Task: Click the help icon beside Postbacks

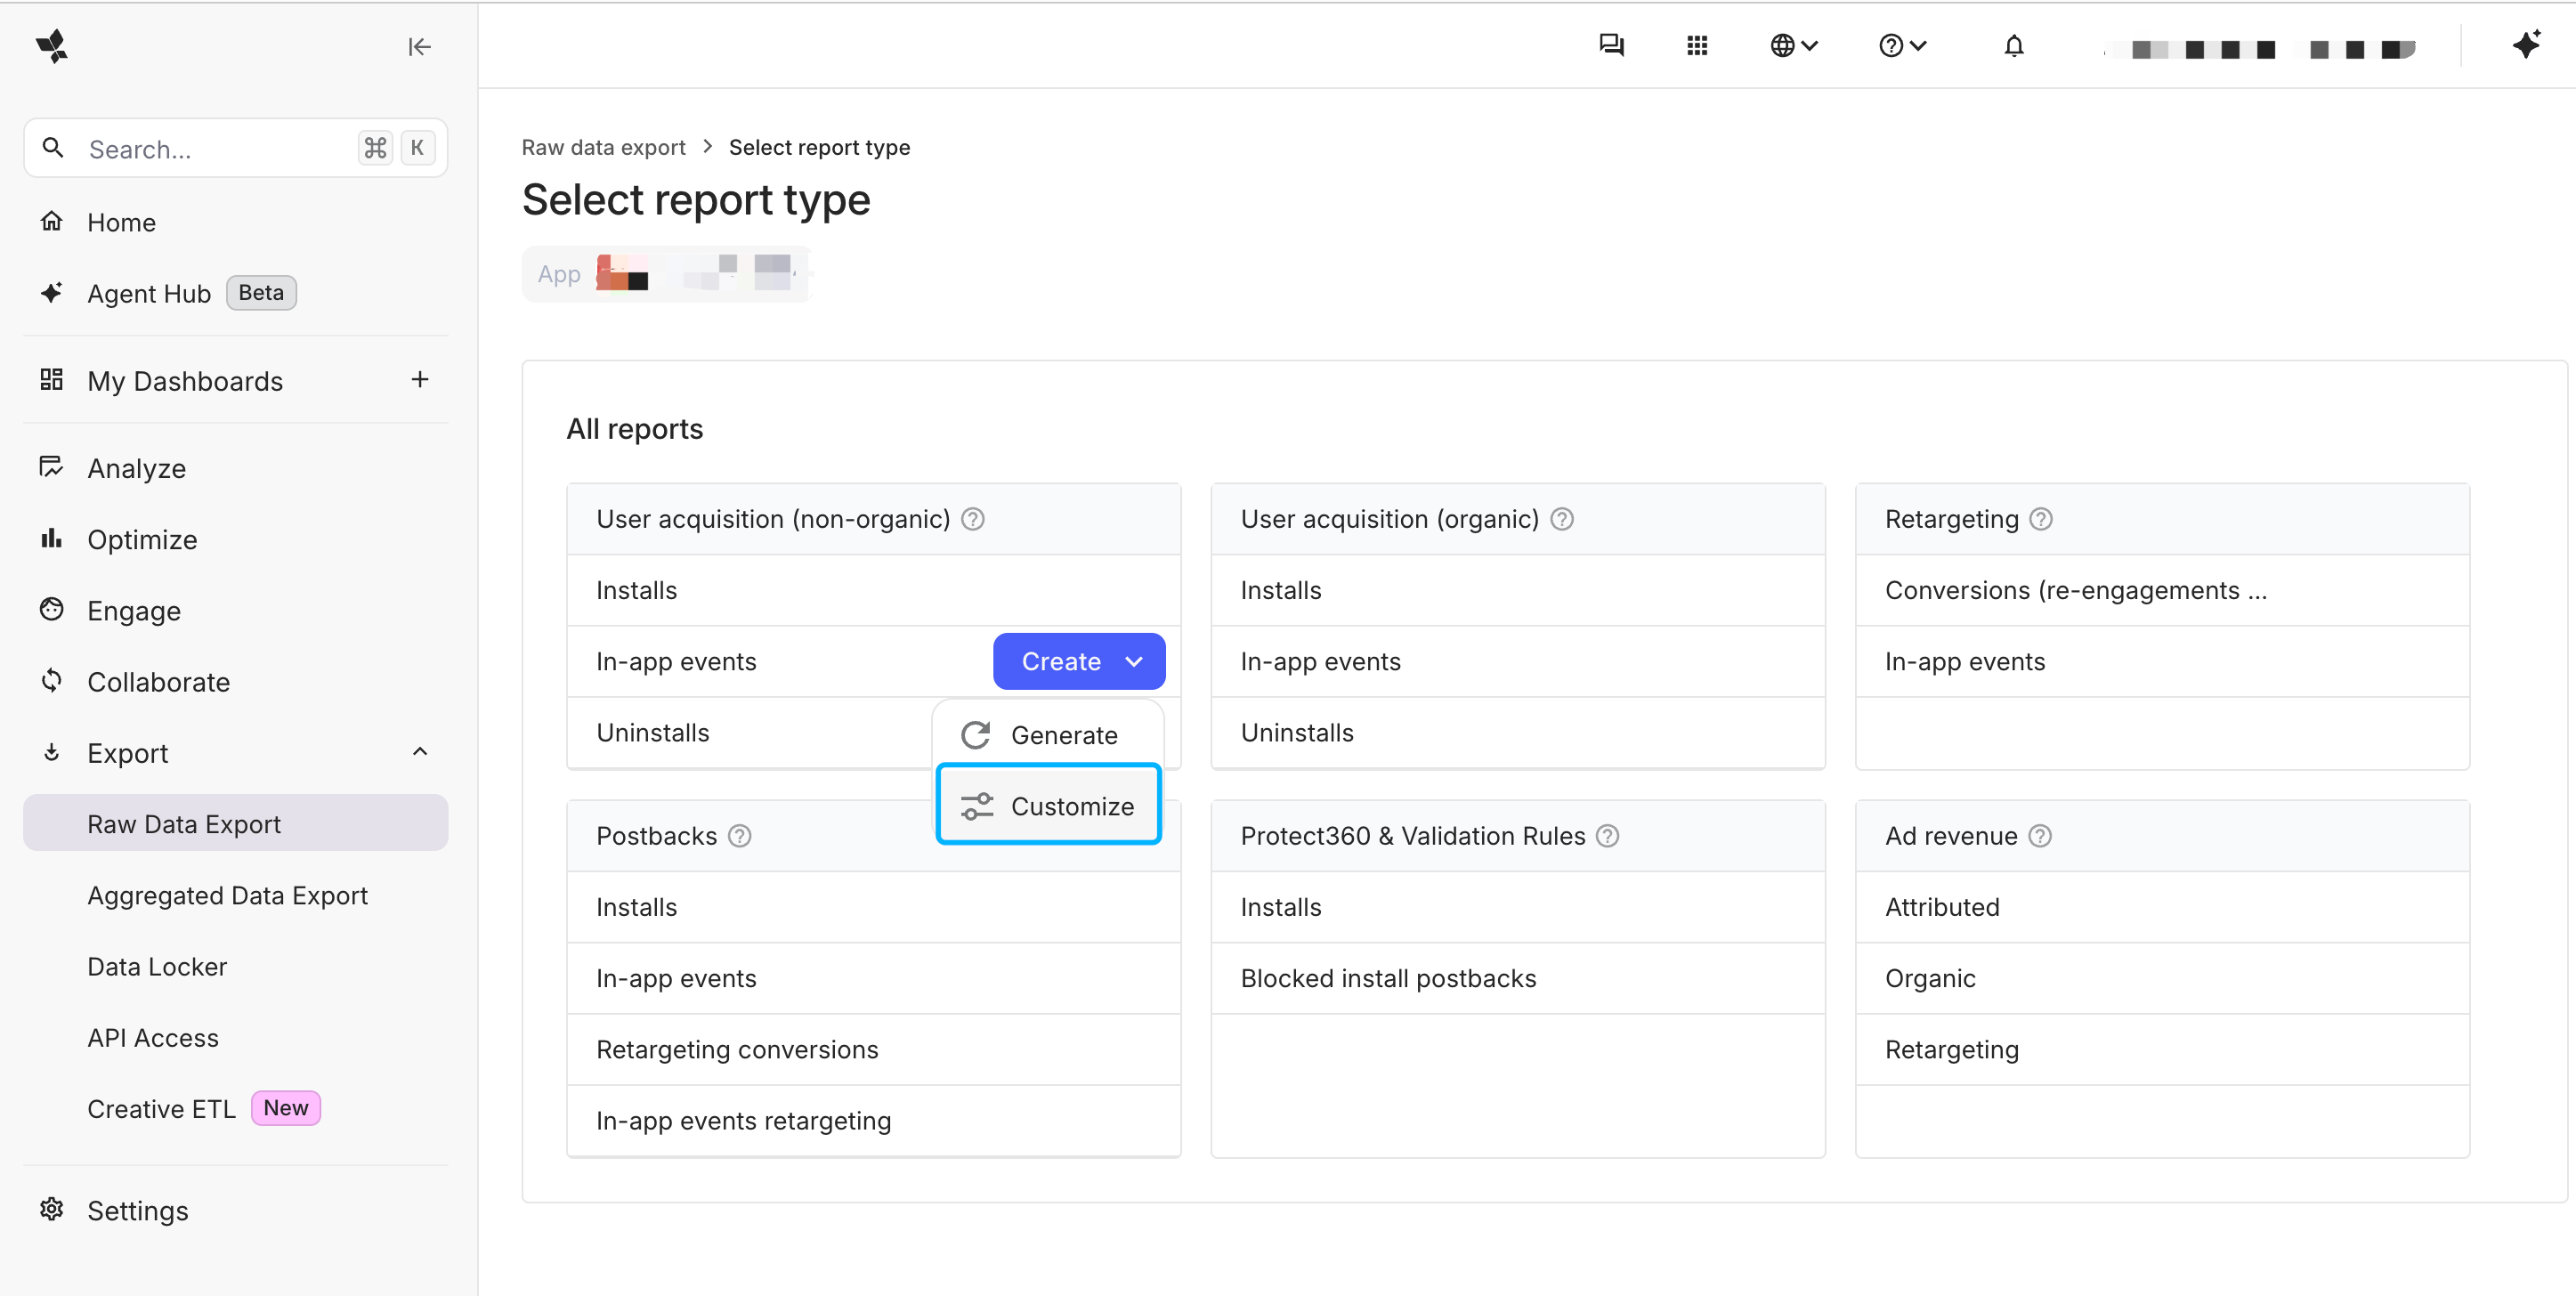Action: point(739,836)
